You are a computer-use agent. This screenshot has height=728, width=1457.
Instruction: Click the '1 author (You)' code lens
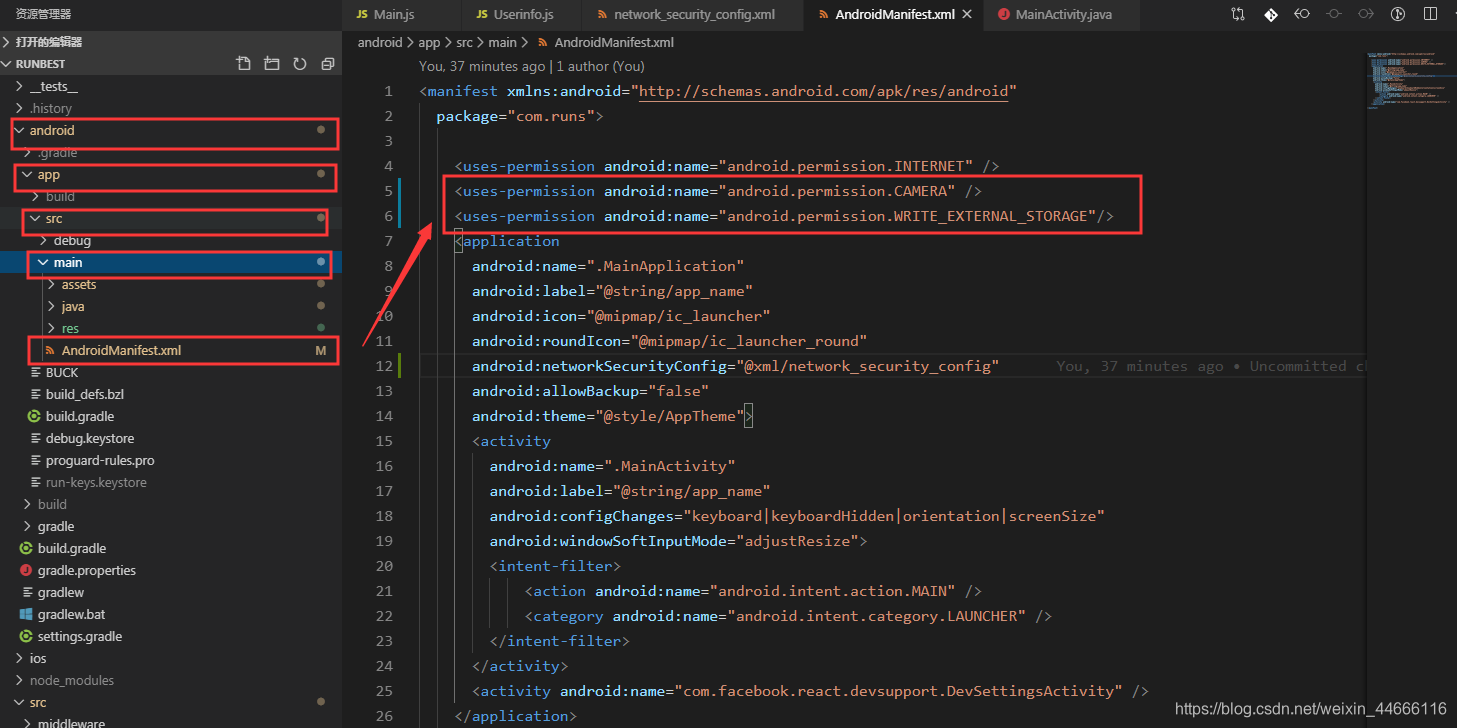click(600, 66)
